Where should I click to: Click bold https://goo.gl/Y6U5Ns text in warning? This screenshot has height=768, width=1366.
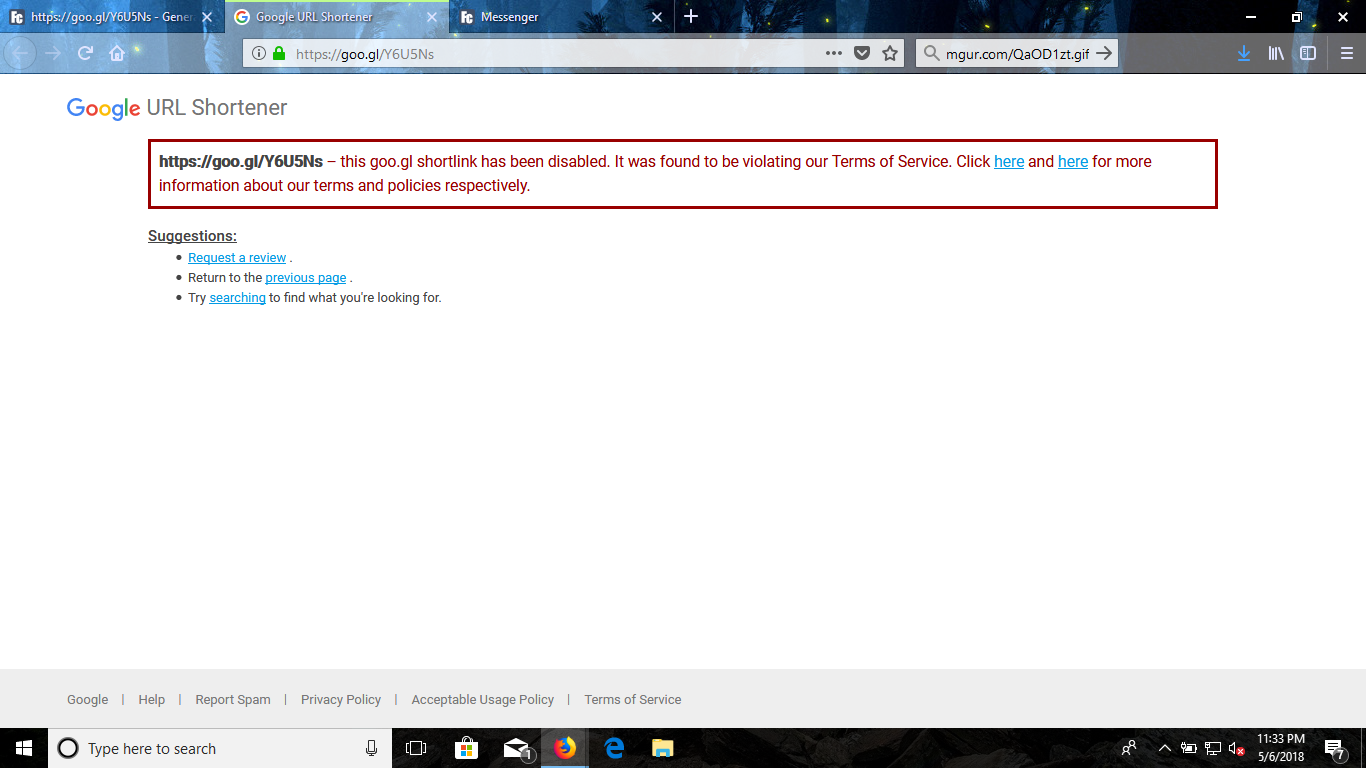click(x=241, y=161)
